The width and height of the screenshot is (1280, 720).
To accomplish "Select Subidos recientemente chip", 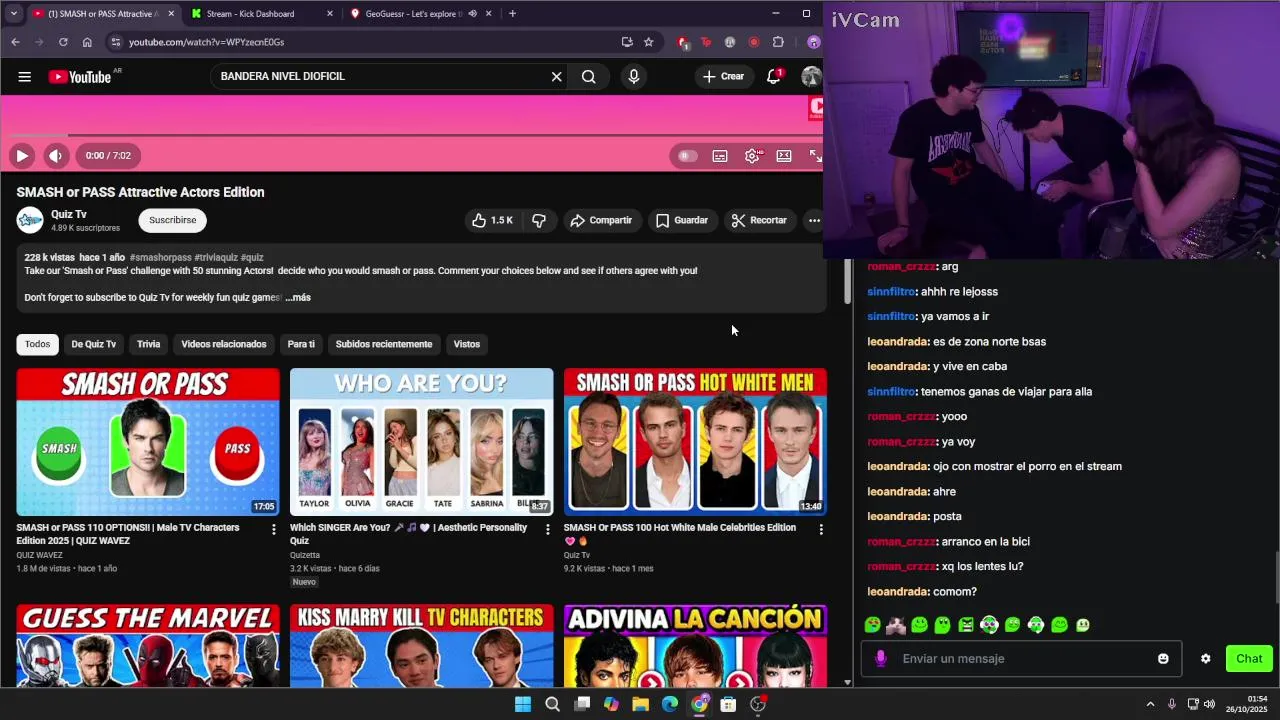I will (x=384, y=344).
